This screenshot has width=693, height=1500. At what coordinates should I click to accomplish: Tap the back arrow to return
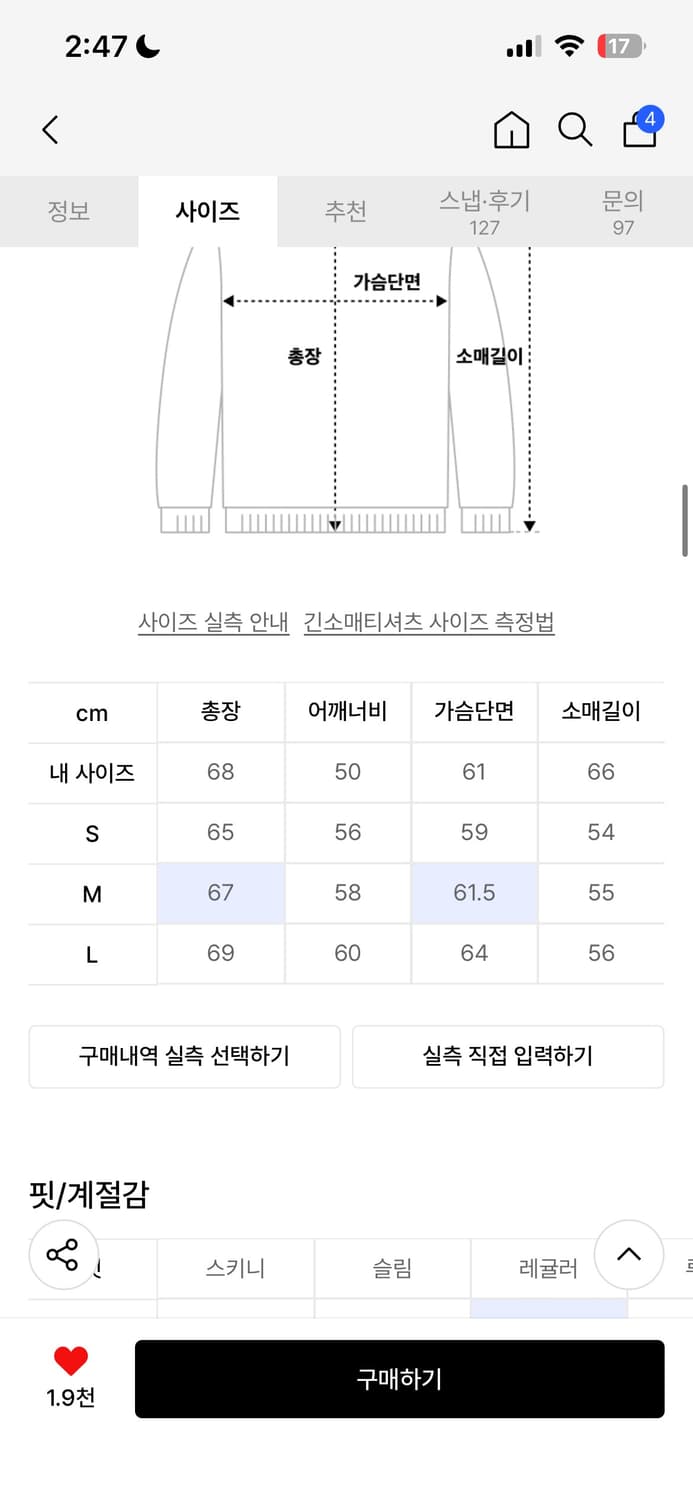[x=50, y=130]
